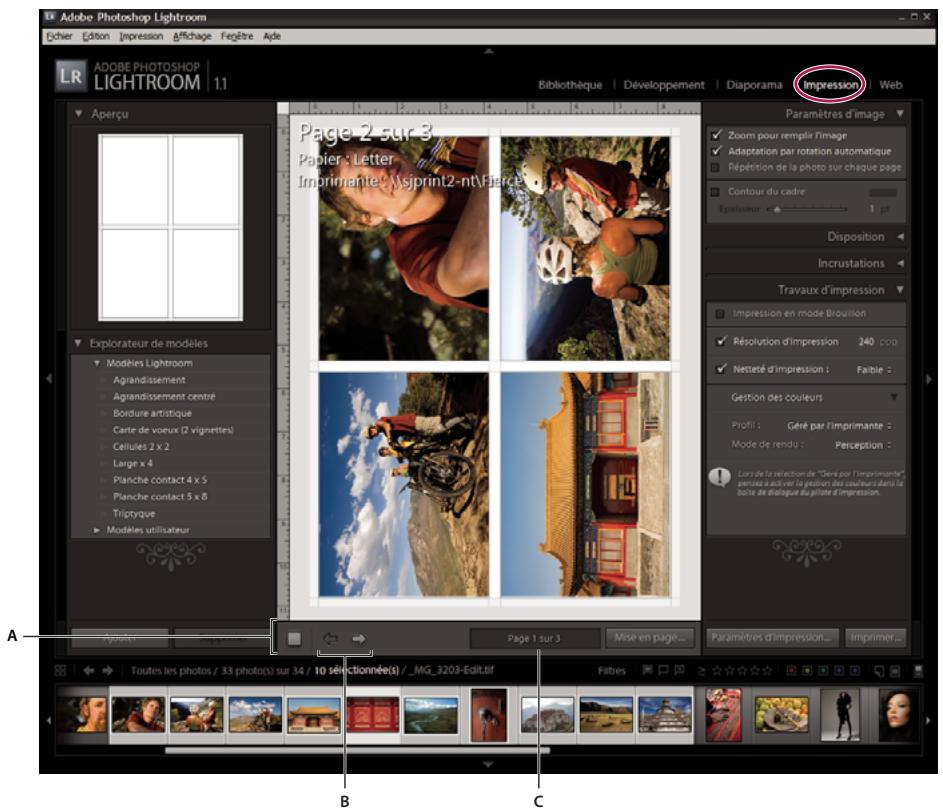The image size is (943, 809).
Task: Enable Impression en mode Brouillon
Action: coord(718,311)
